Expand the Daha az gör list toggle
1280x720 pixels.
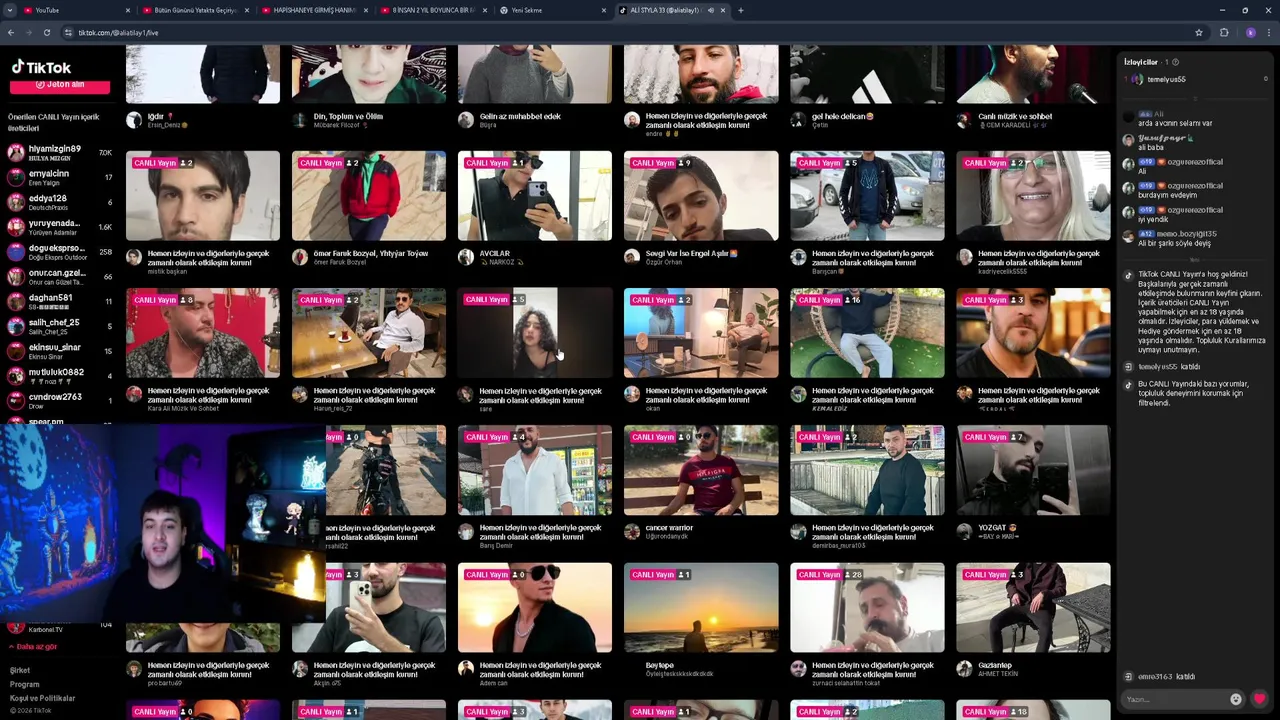33,647
